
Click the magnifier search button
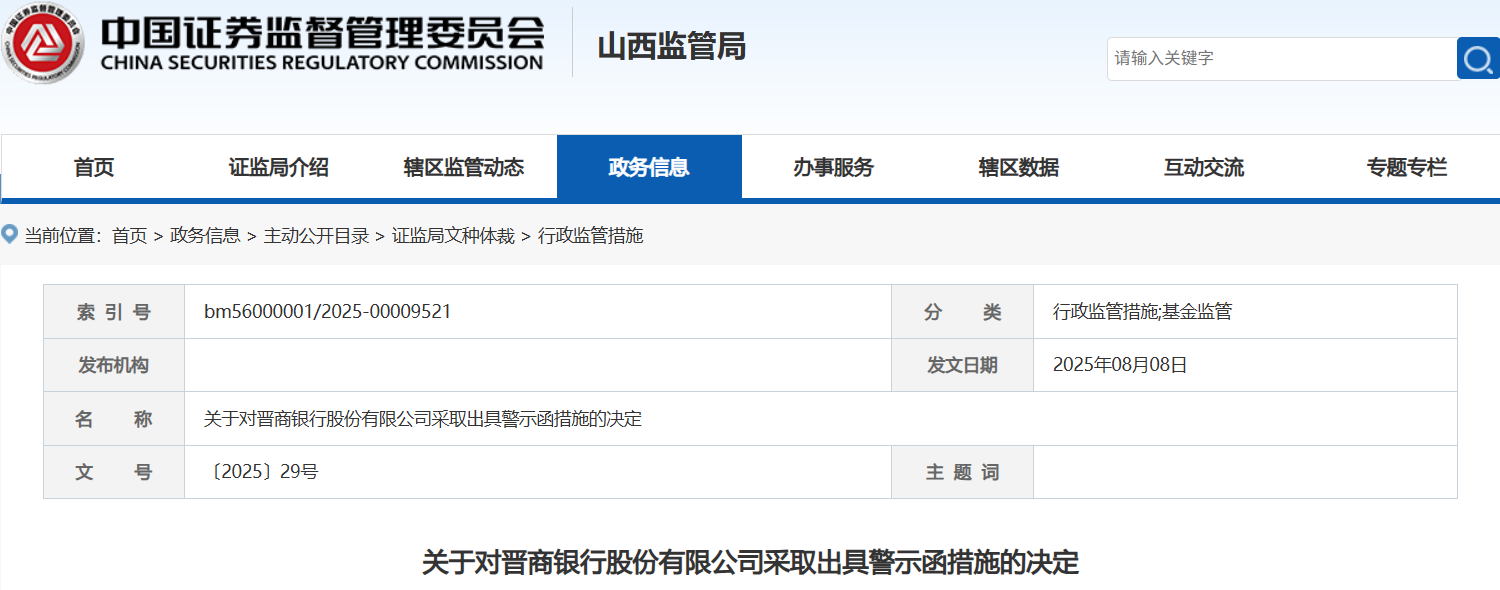coord(1477,59)
